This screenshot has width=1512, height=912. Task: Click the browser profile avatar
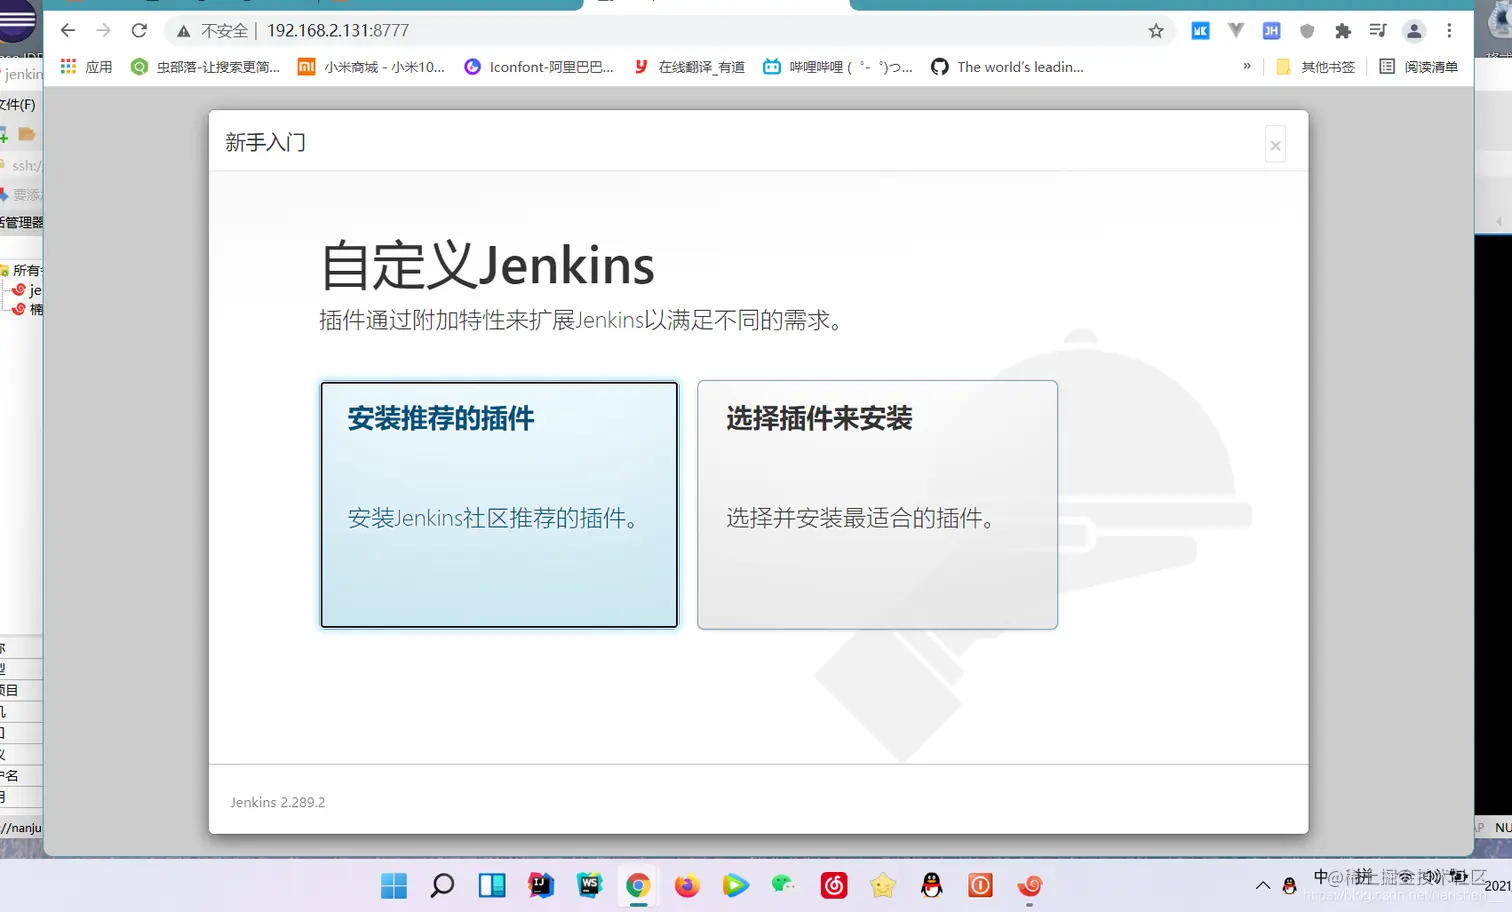click(1414, 30)
